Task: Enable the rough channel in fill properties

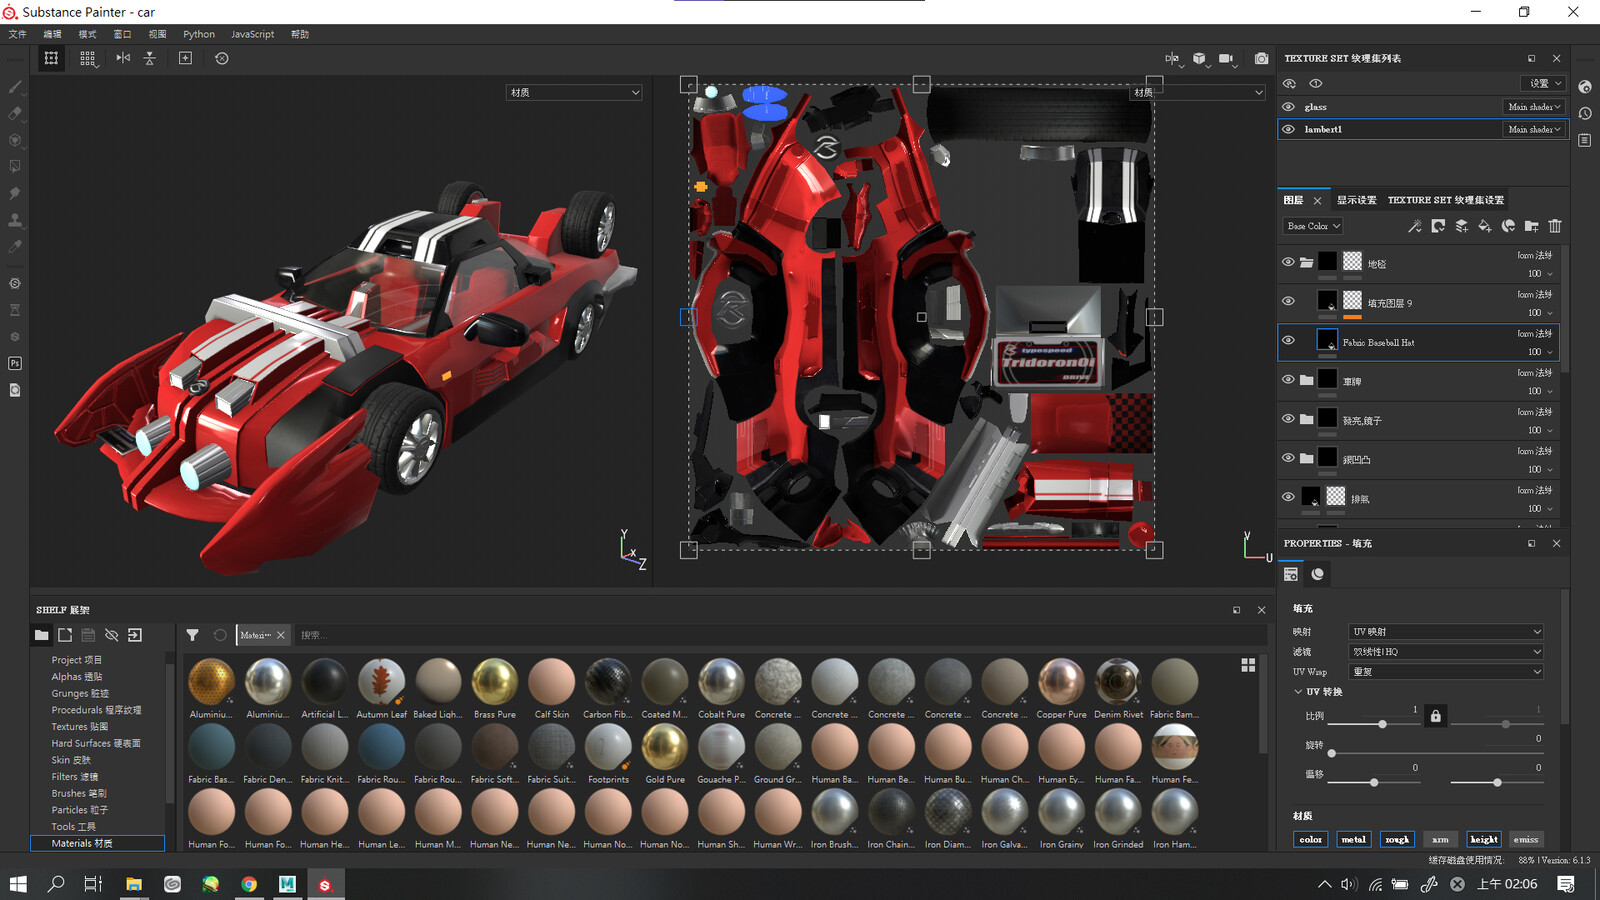Action: click(1397, 839)
